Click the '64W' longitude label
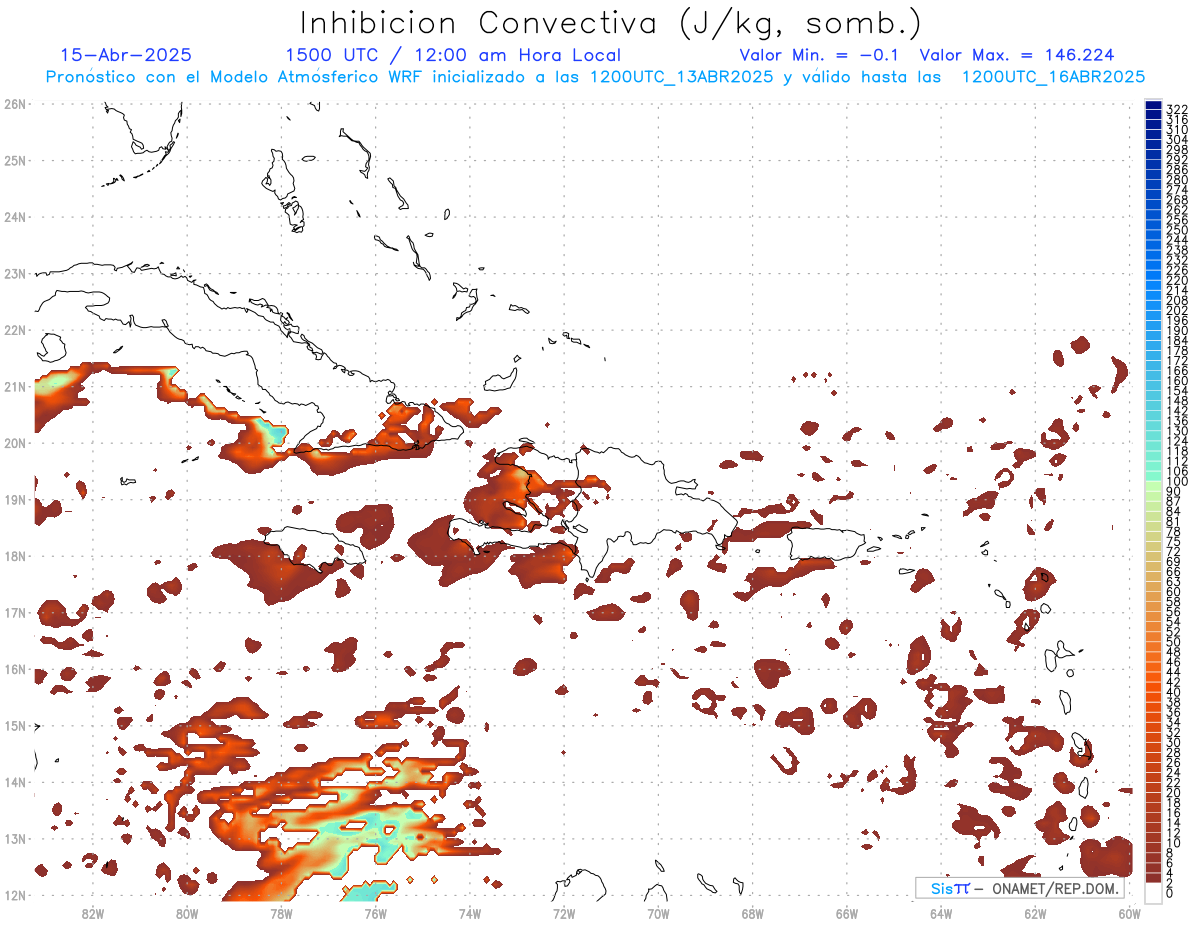 [941, 913]
